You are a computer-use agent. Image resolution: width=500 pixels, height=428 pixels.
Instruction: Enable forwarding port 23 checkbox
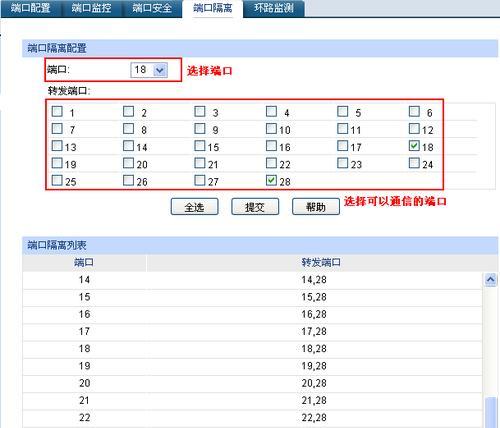343,163
